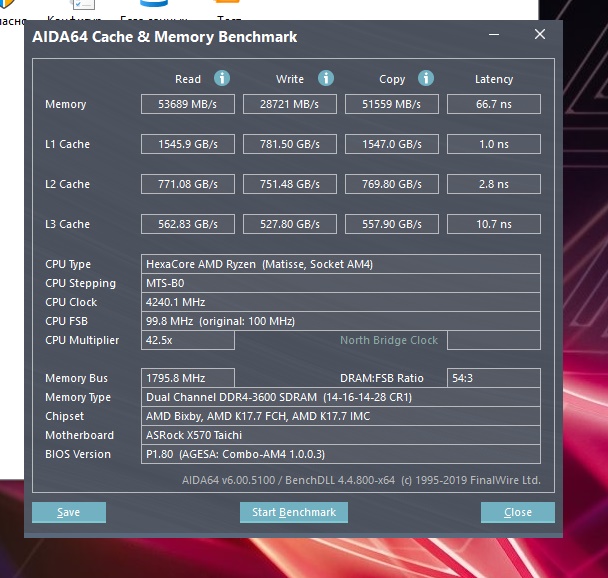Select the Memory Copy value 51559 MB/s
608x578 pixels.
(x=392, y=104)
